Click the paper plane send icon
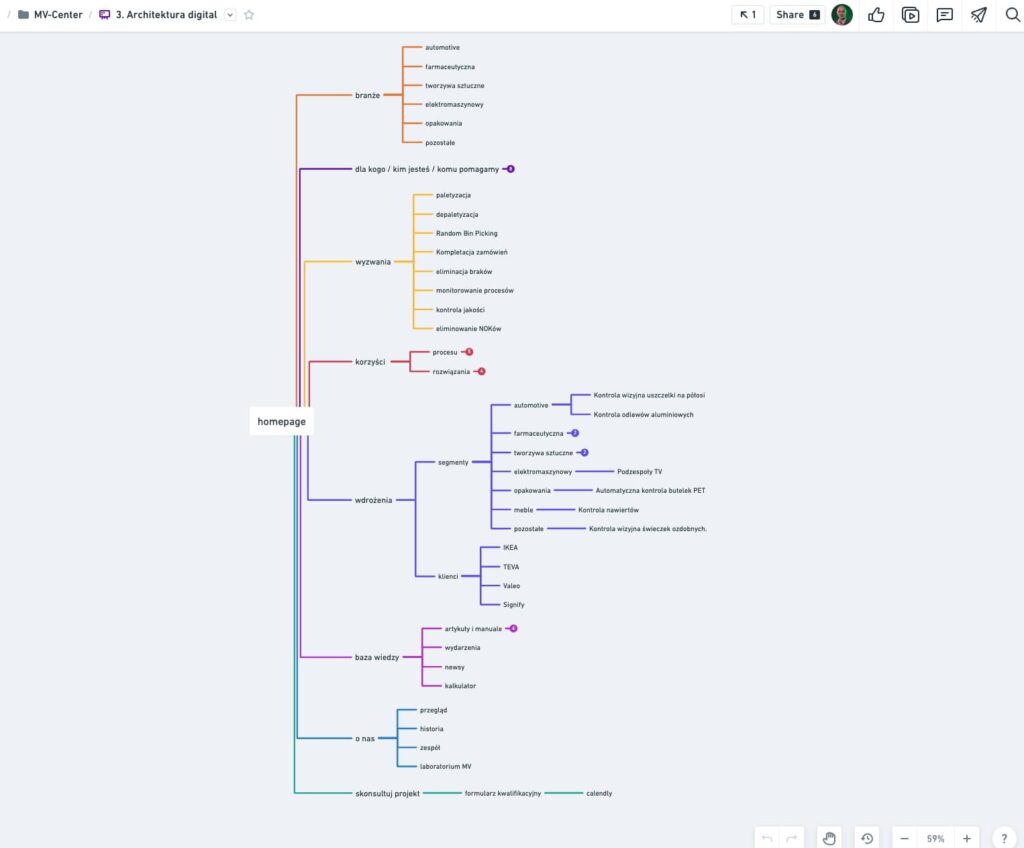The width and height of the screenshot is (1024, 848). click(x=978, y=15)
